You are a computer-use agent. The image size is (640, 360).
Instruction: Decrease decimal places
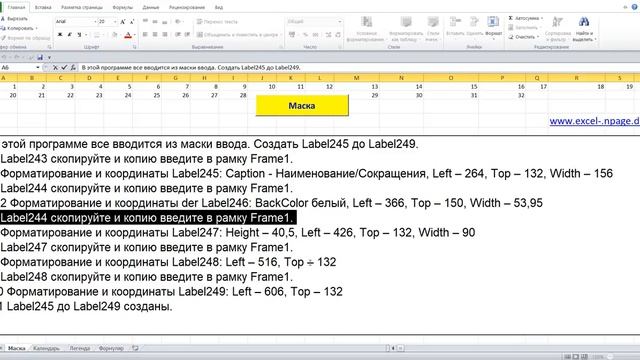click(x=338, y=35)
